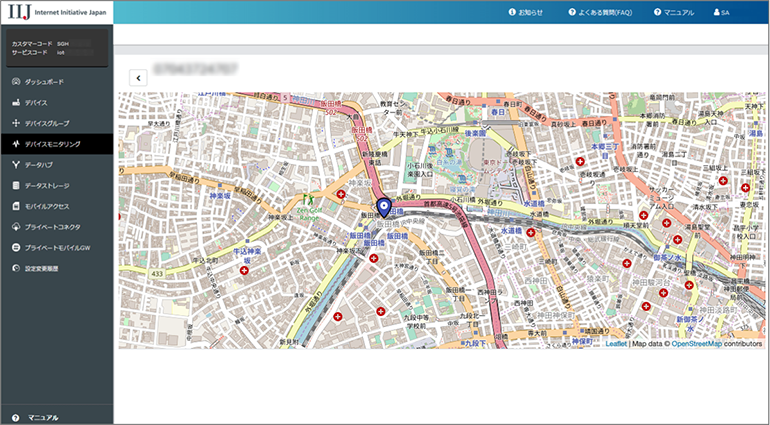Click the hospital marker near 牛込神楽坂
The height and width of the screenshot is (425, 770).
pos(244,271)
